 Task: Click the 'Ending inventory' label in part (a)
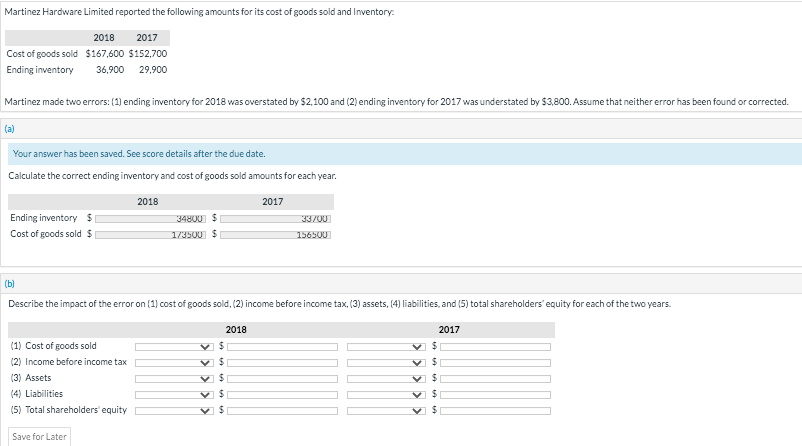click(x=43, y=218)
